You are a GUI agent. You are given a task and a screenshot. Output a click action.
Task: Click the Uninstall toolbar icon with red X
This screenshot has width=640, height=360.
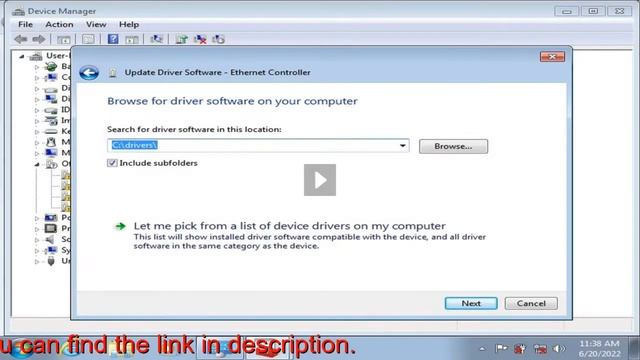click(x=200, y=39)
